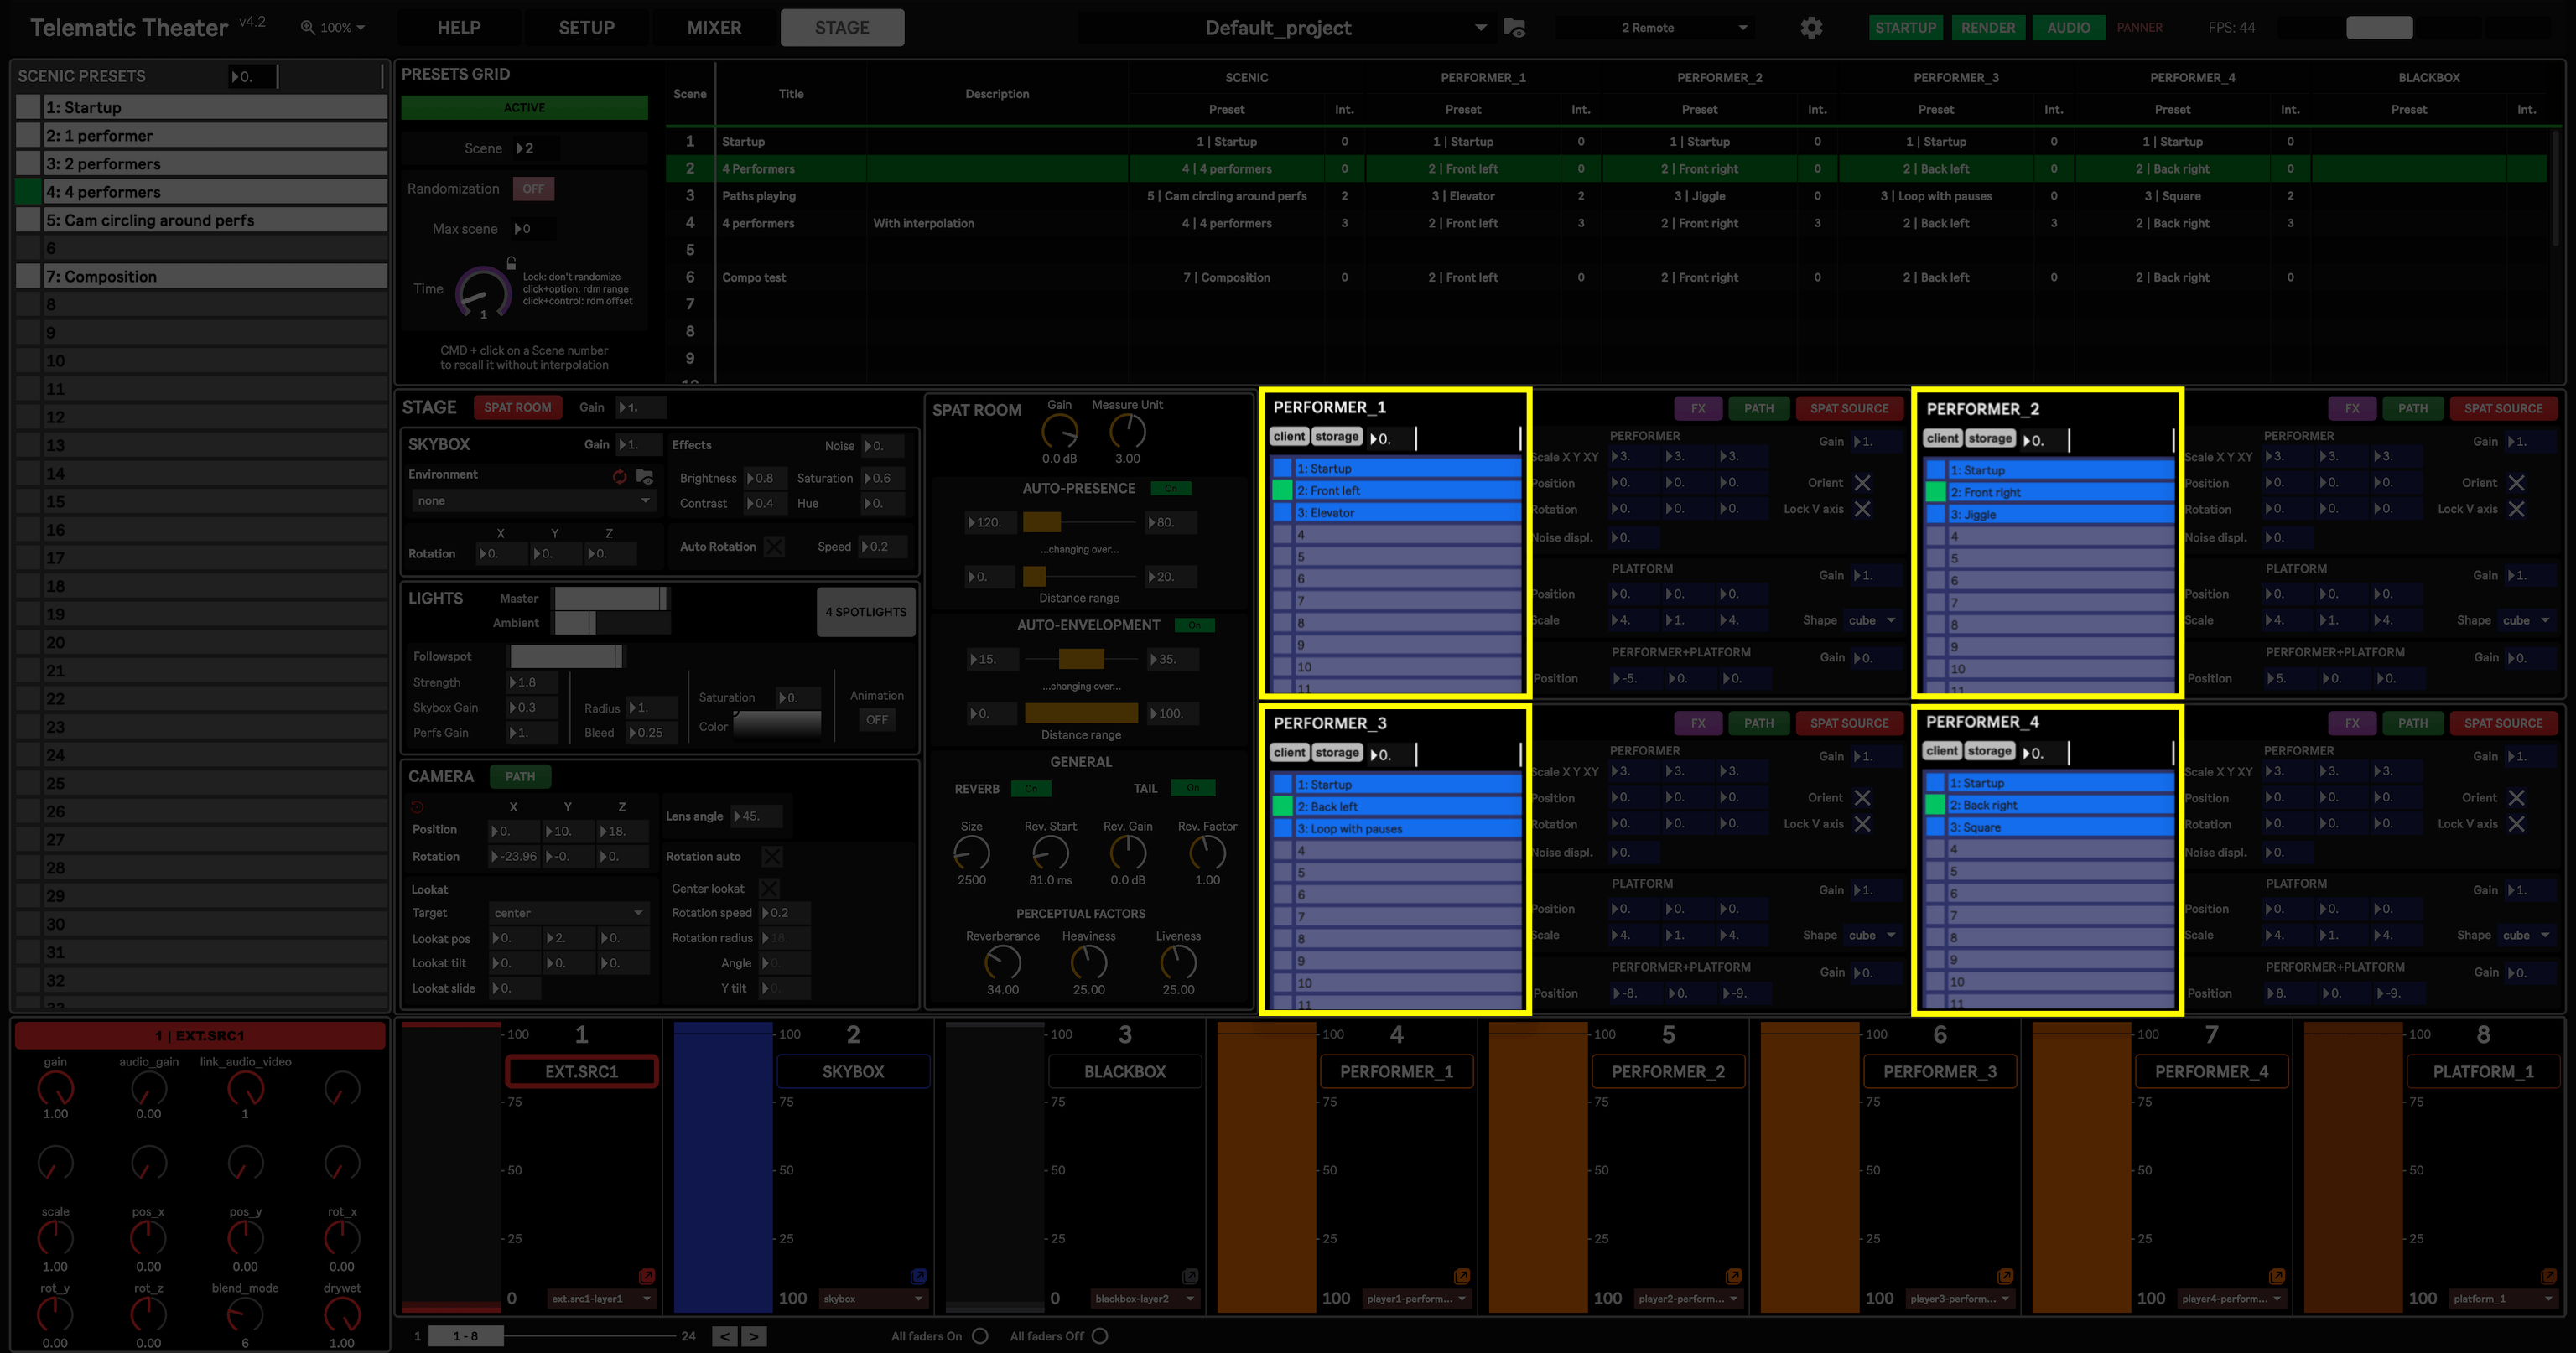This screenshot has height=1353, width=2576.
Task: Pop out the BLACKBOX channel window icon
Action: (x=1190, y=1276)
